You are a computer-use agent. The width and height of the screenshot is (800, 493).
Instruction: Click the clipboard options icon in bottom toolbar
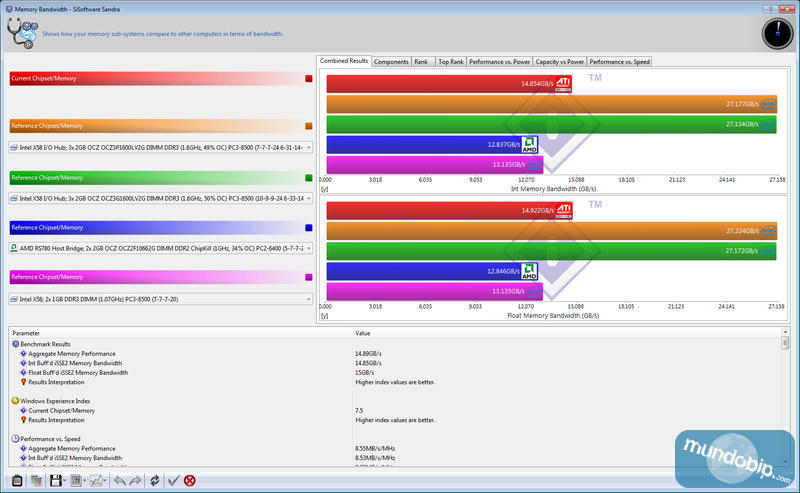(x=17, y=480)
